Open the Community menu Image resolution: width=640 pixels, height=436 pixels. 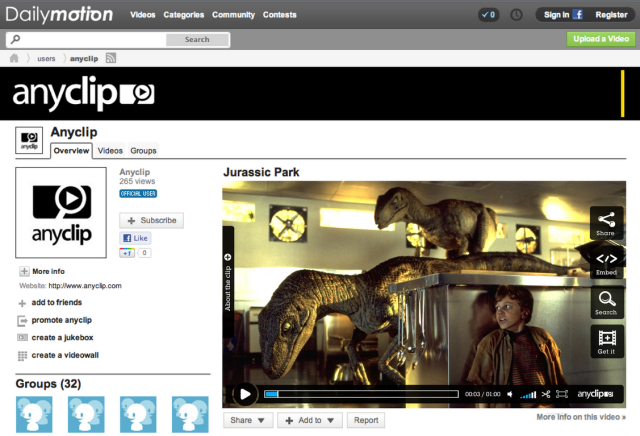coord(233,15)
